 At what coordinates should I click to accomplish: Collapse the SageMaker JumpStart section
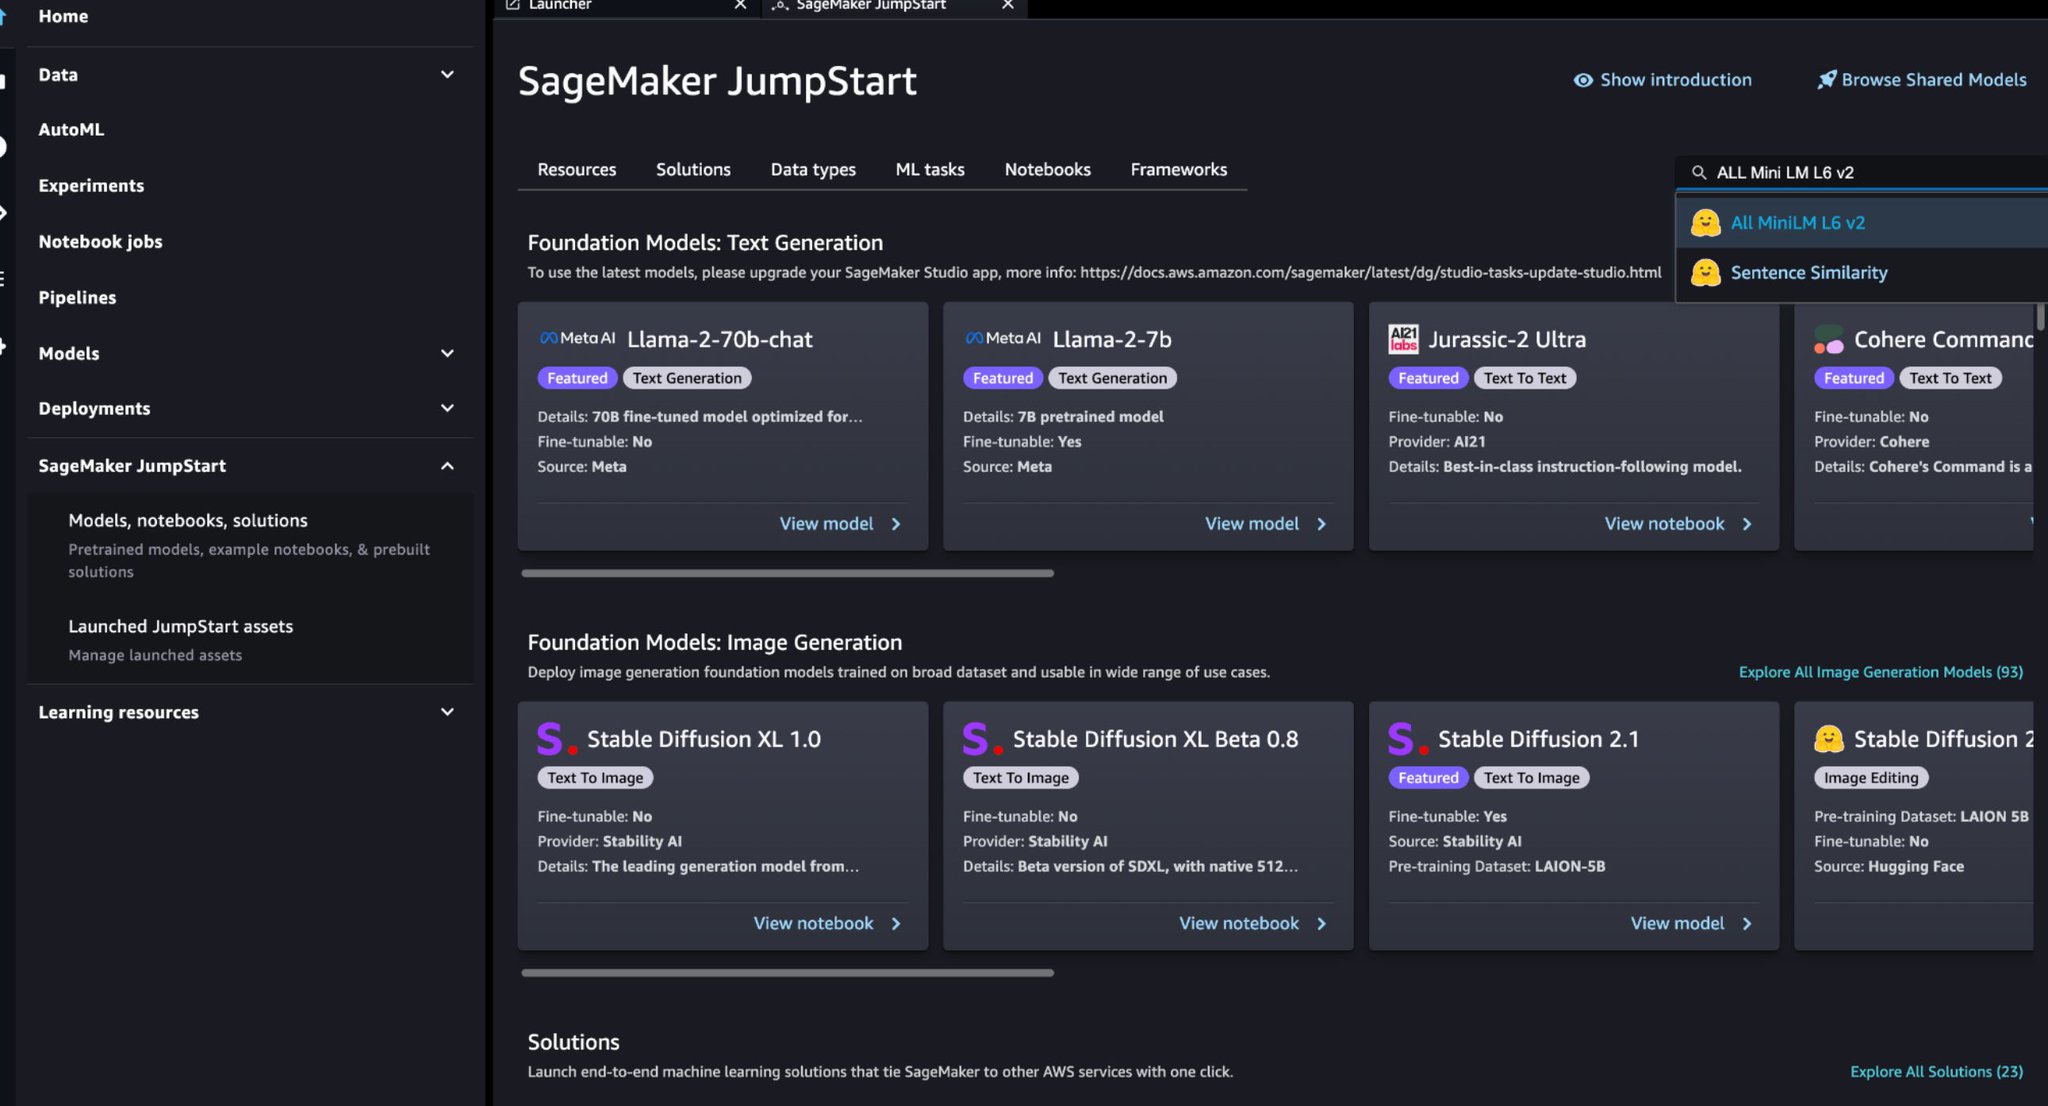[x=447, y=466]
